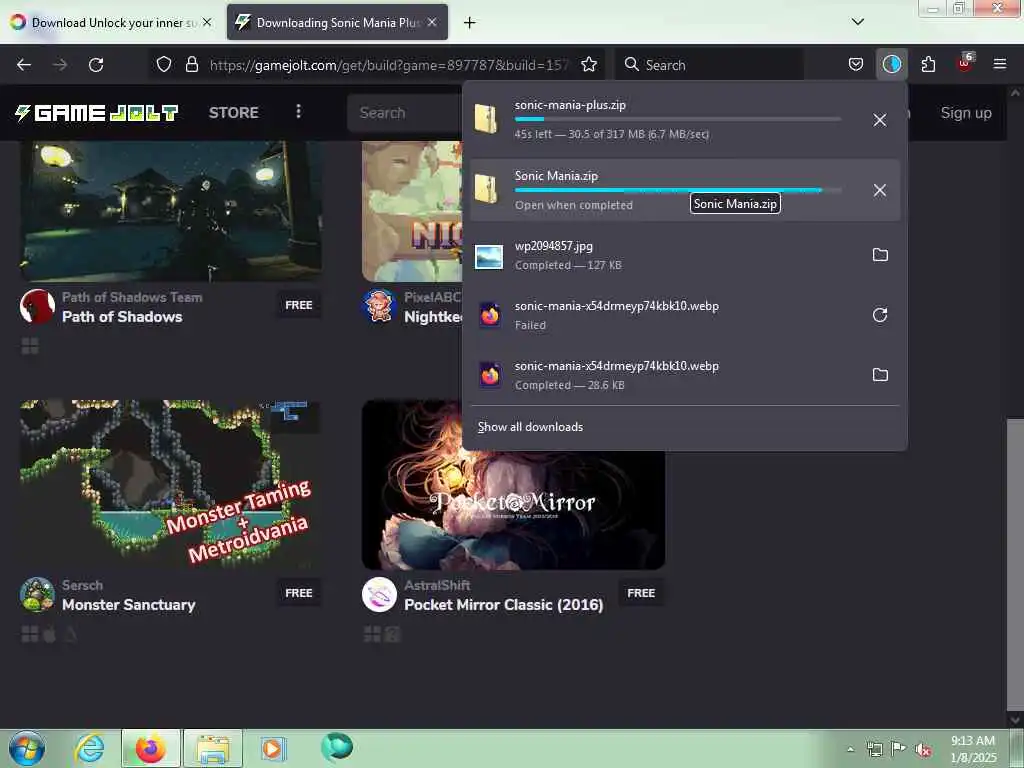This screenshot has width=1024, height=768.
Task: Open the Monster Sanctuary title link
Action: pyautogui.click(x=129, y=605)
